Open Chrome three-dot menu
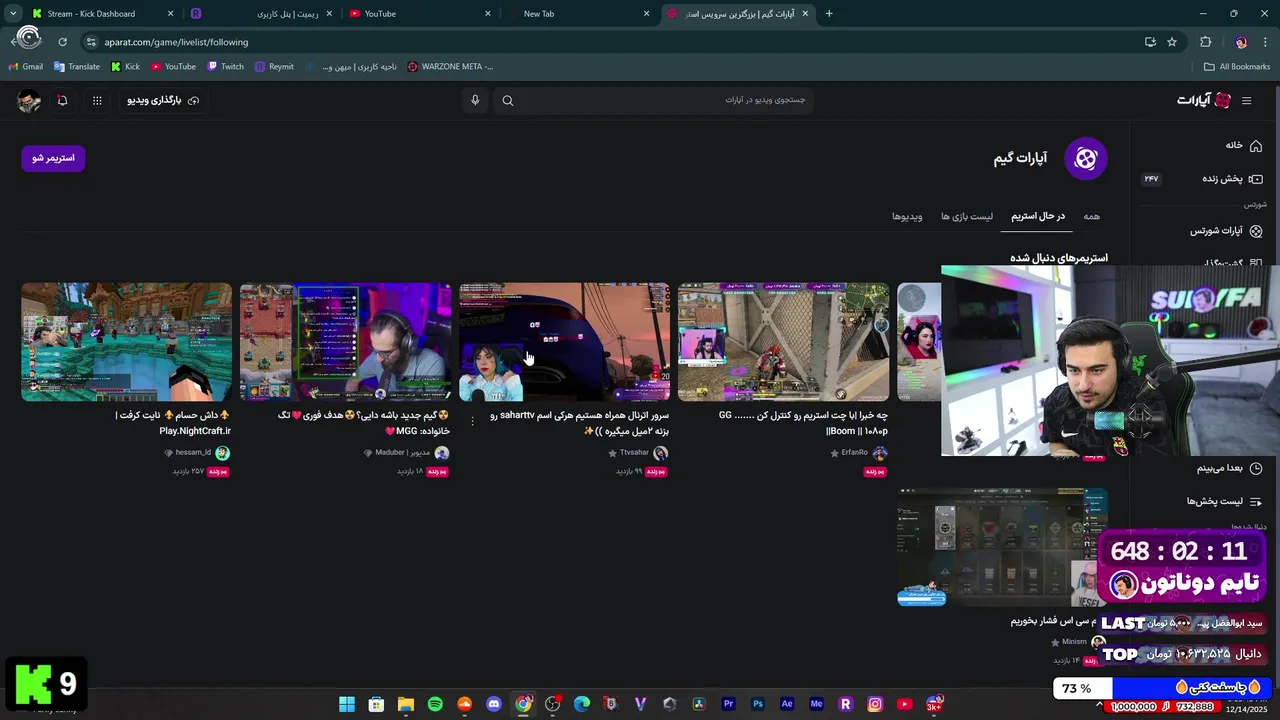1280x720 pixels. coord(1266,42)
